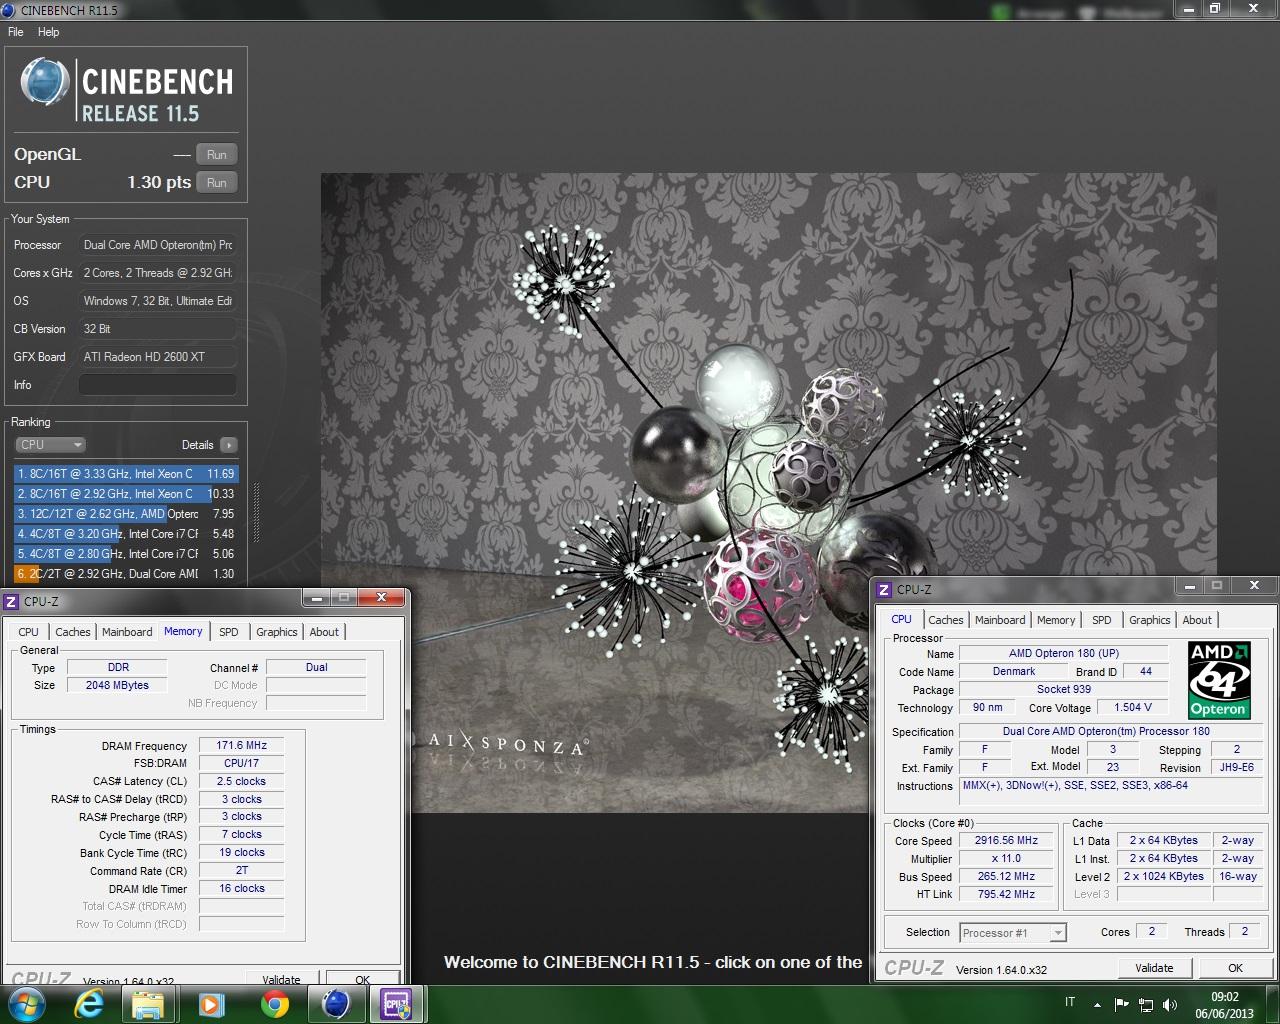
Task: Open SPD tab in right CPU-Z window
Action: coord(1102,620)
